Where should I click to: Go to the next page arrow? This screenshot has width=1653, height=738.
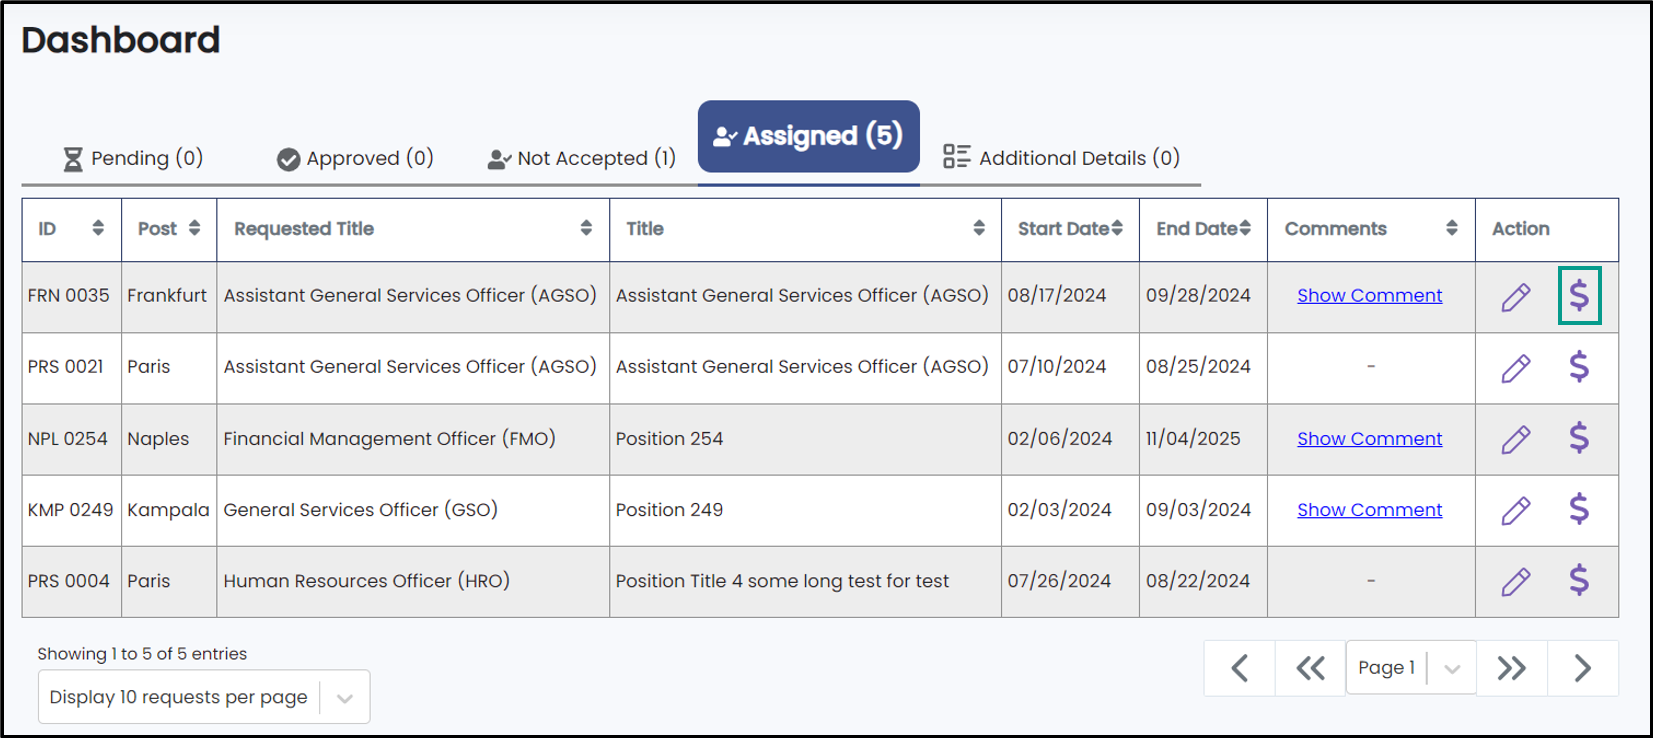[1582, 668]
